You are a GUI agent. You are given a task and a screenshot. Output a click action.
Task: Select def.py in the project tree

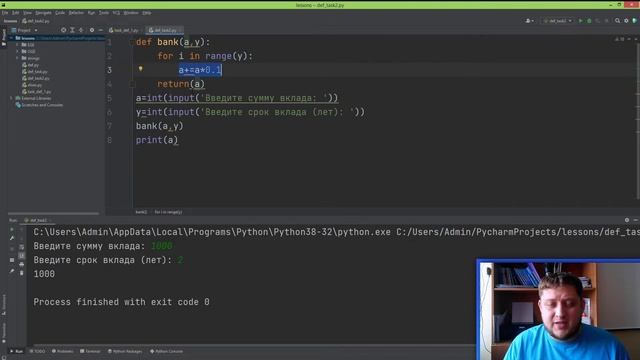click(x=31, y=65)
